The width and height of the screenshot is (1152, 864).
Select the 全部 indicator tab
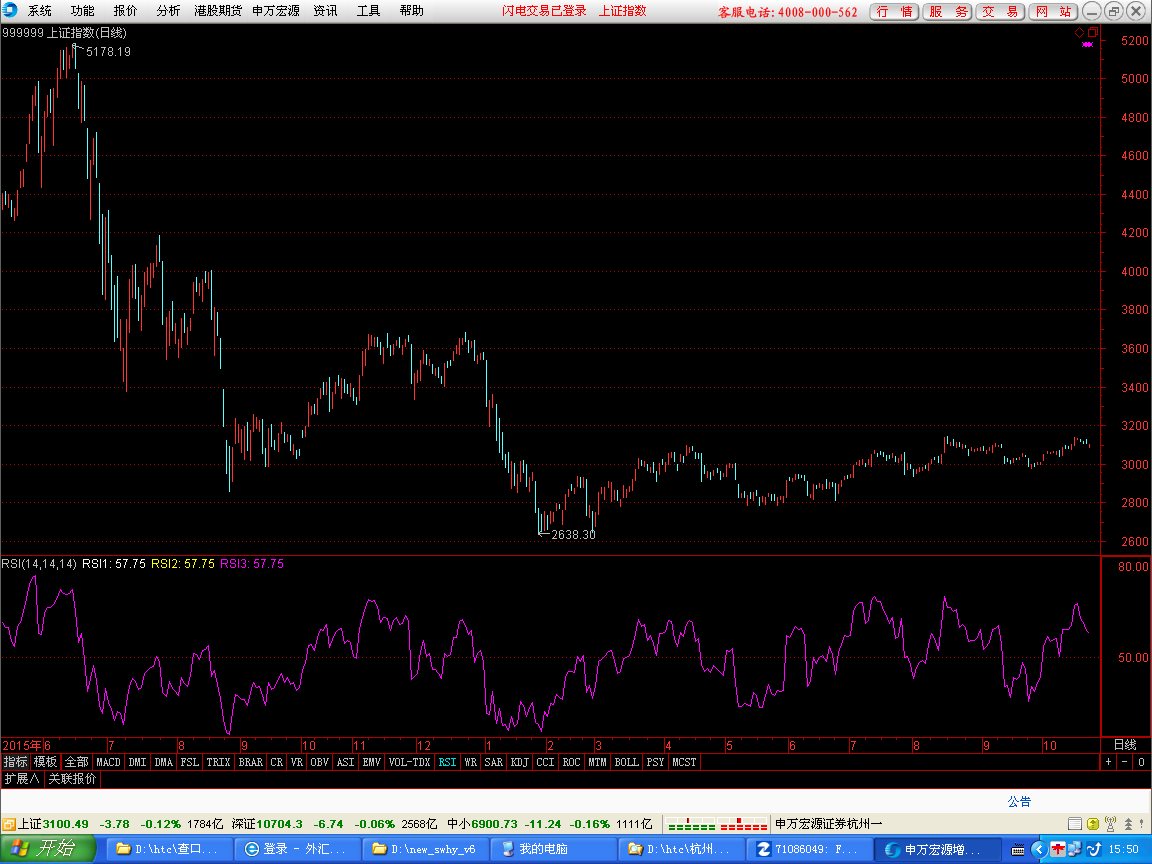tap(76, 762)
